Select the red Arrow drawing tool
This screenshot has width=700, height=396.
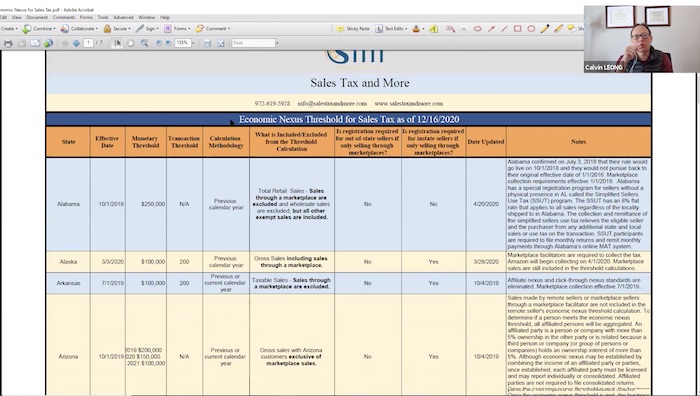coord(491,29)
